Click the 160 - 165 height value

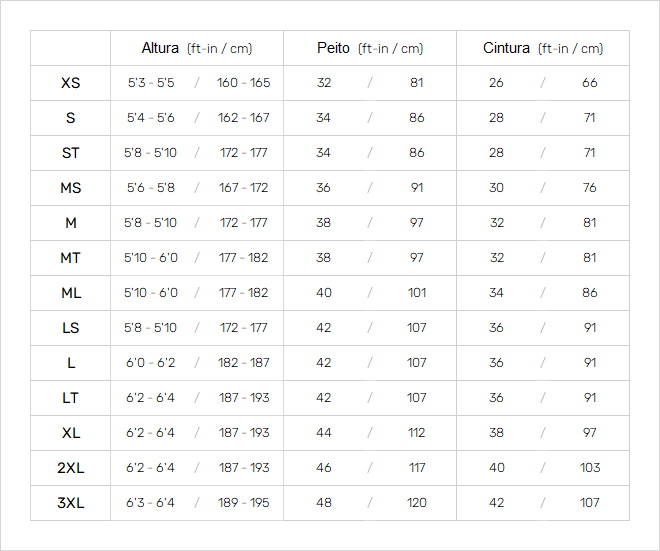tap(243, 83)
